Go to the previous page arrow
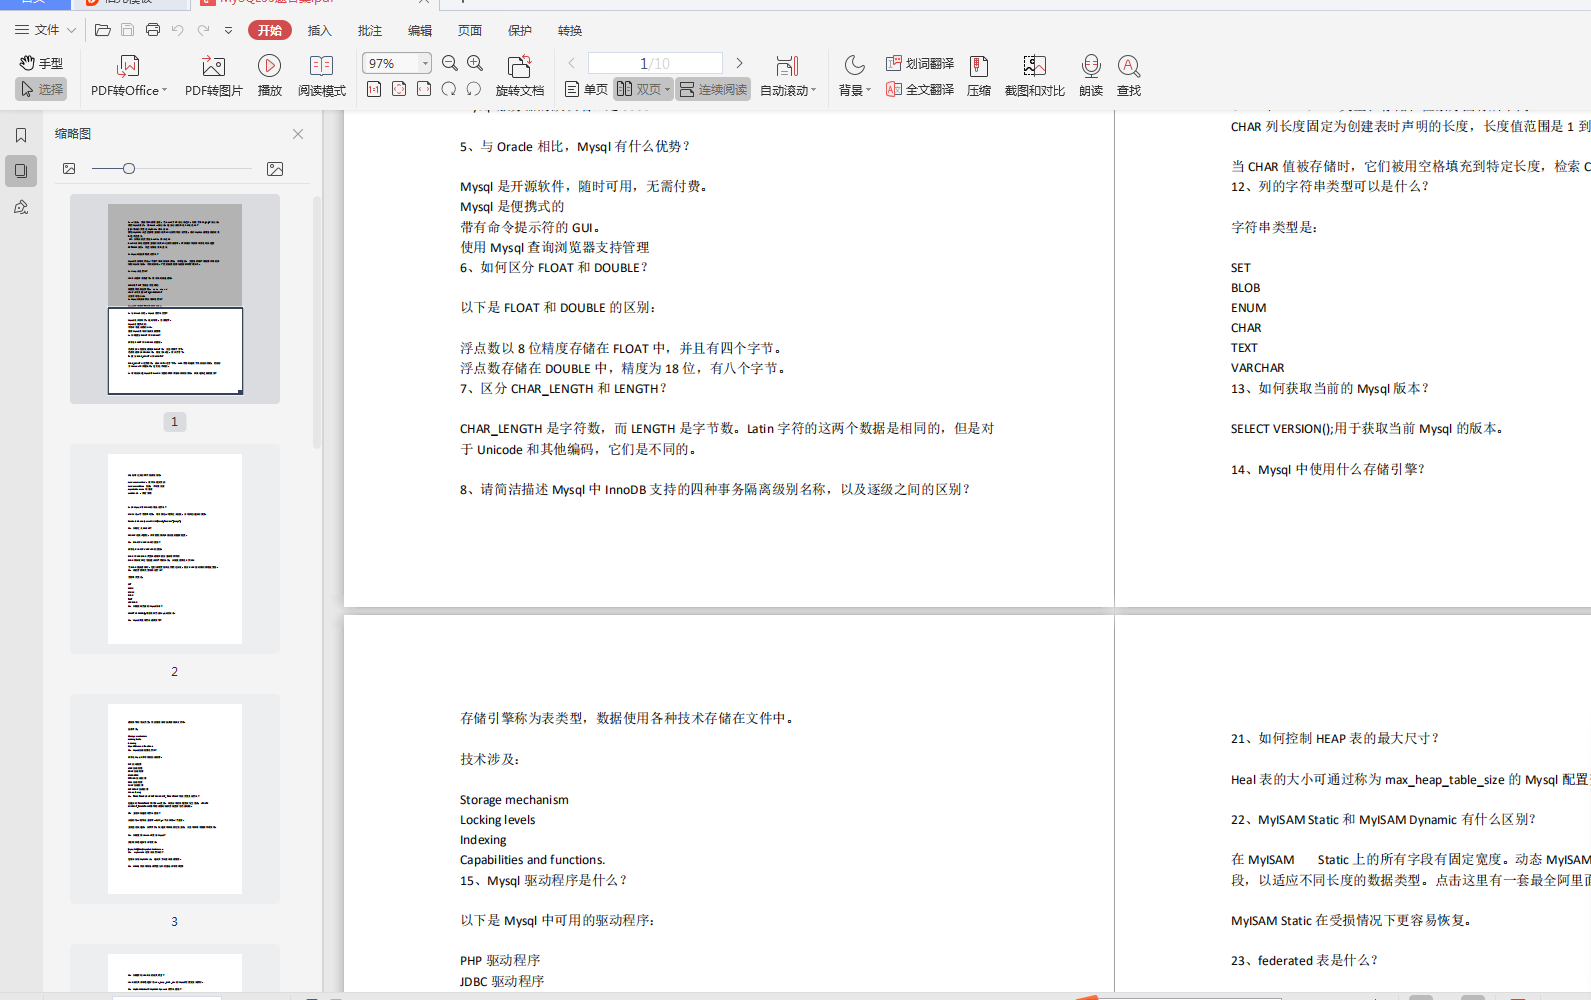This screenshot has width=1591, height=1000. 572,63
